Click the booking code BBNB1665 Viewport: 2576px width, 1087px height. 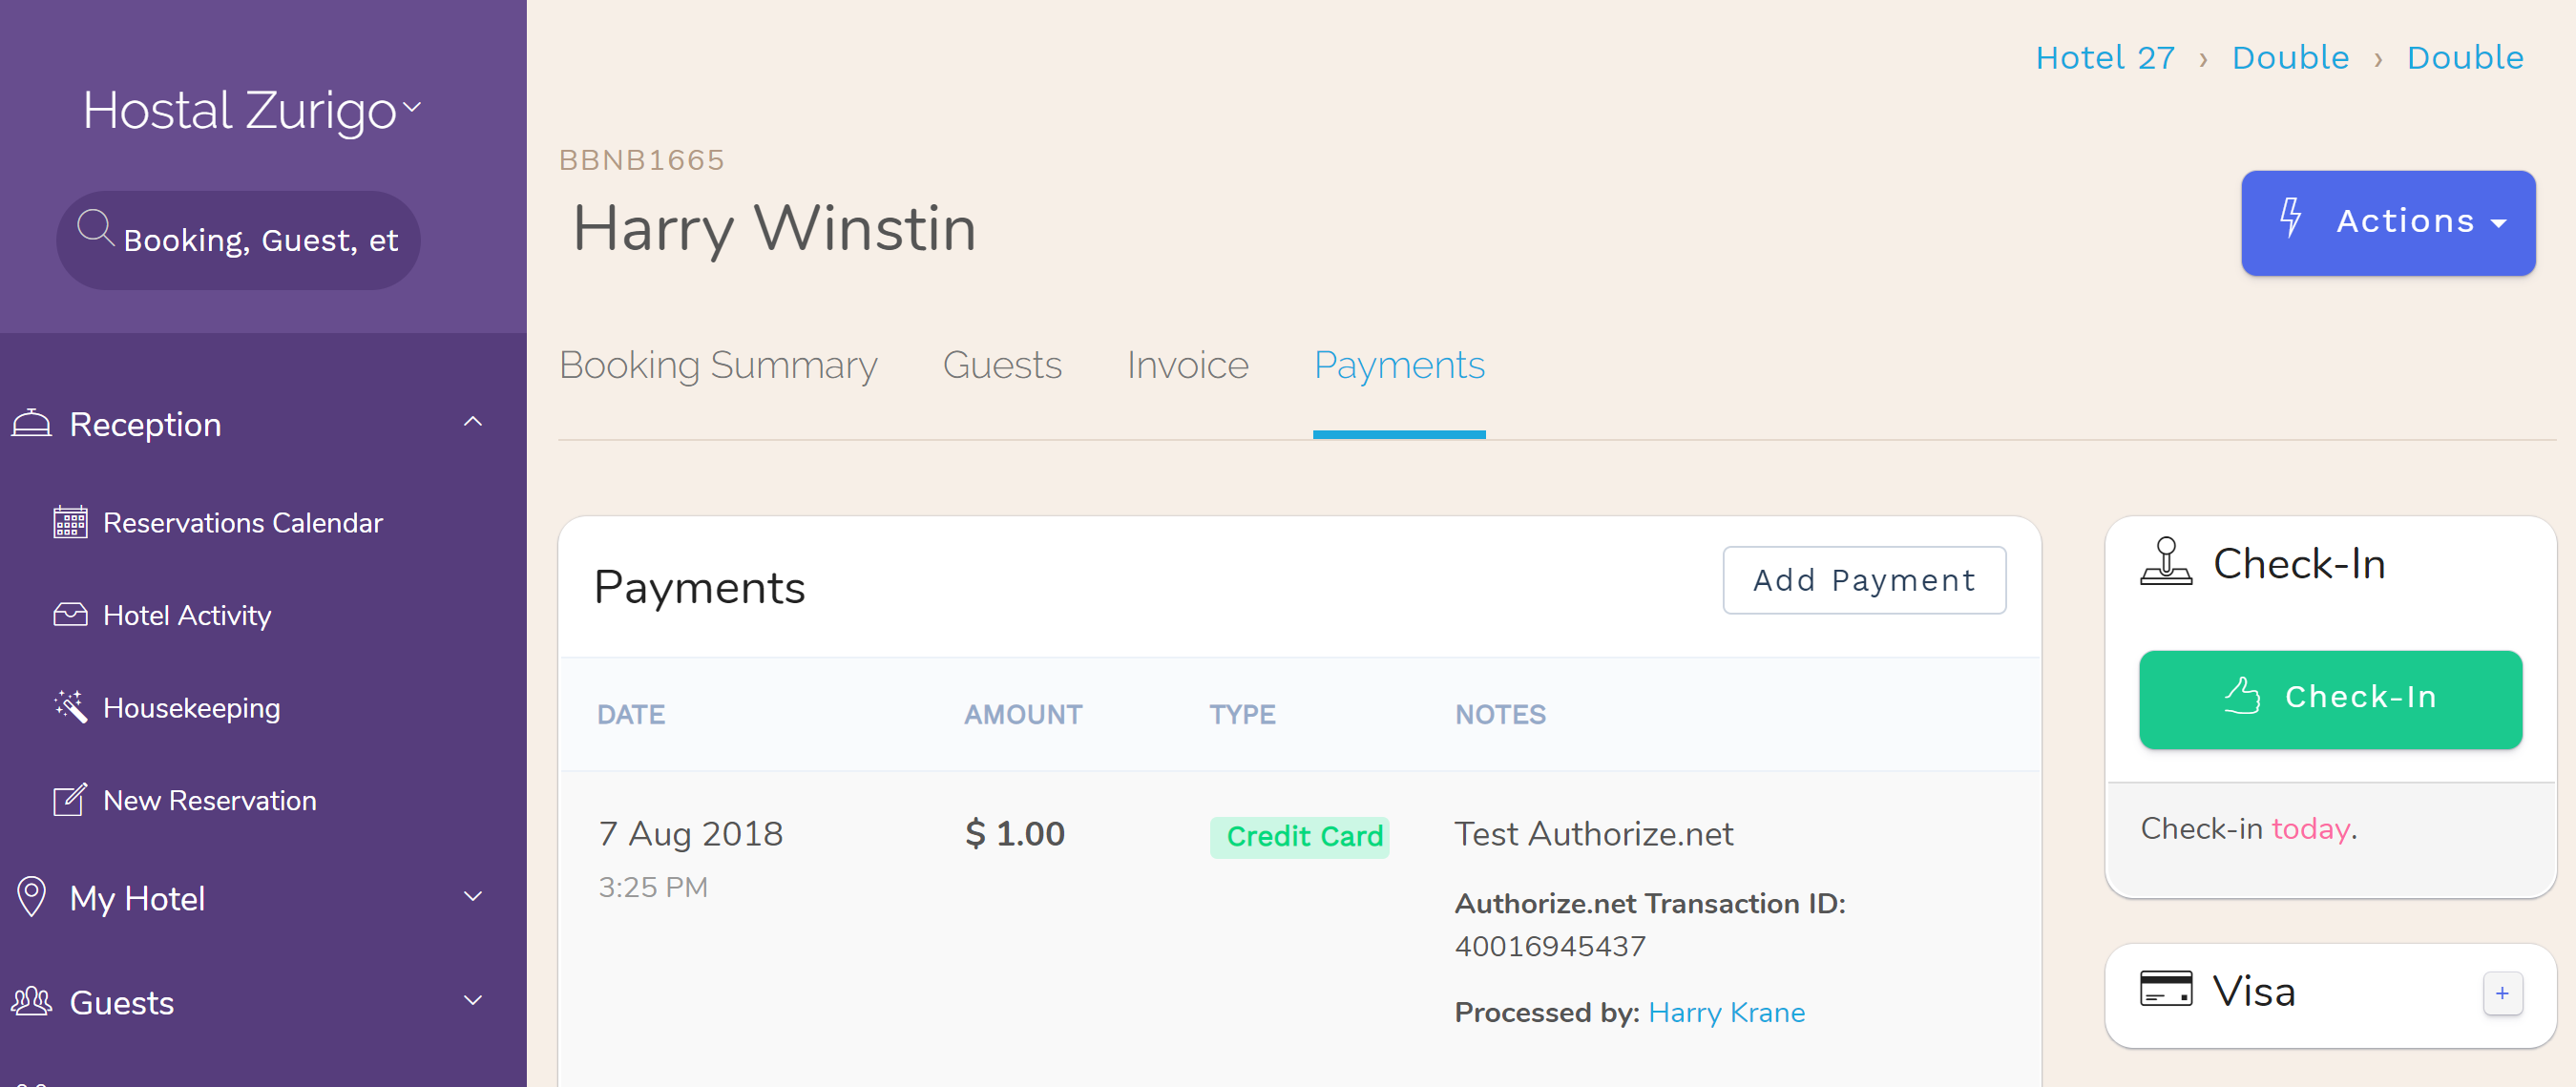642,160
